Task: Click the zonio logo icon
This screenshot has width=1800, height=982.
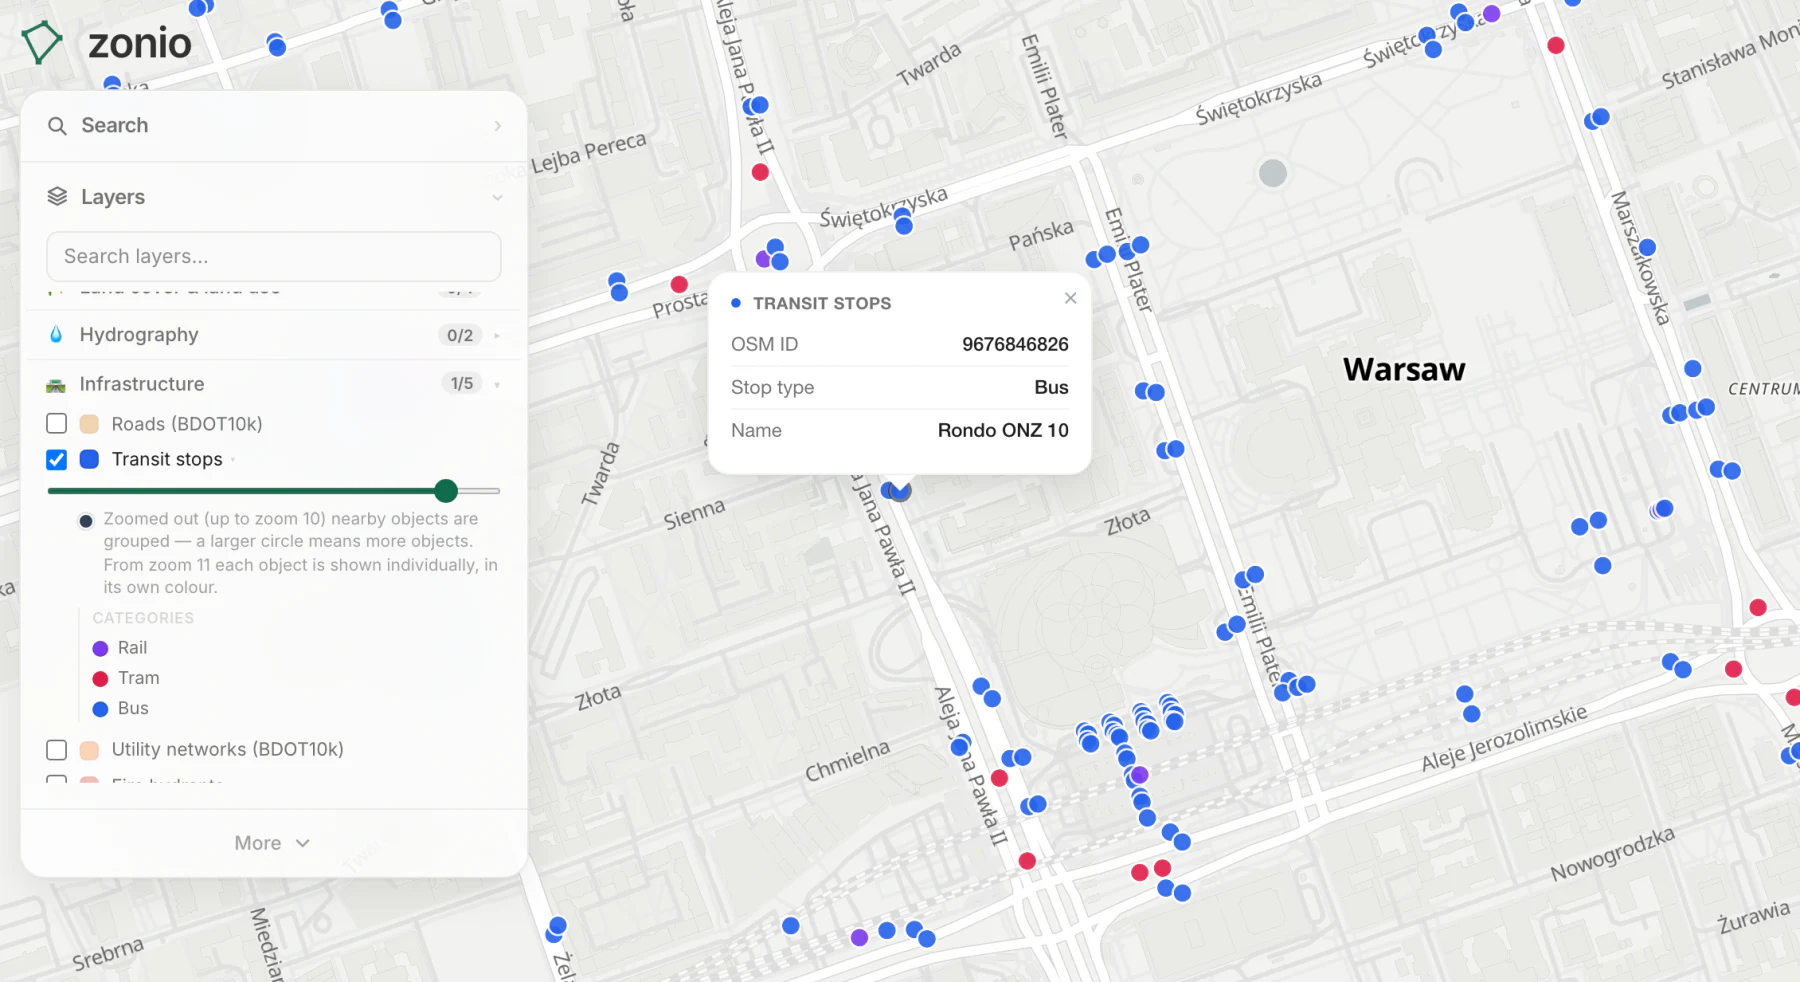Action: click(x=42, y=42)
